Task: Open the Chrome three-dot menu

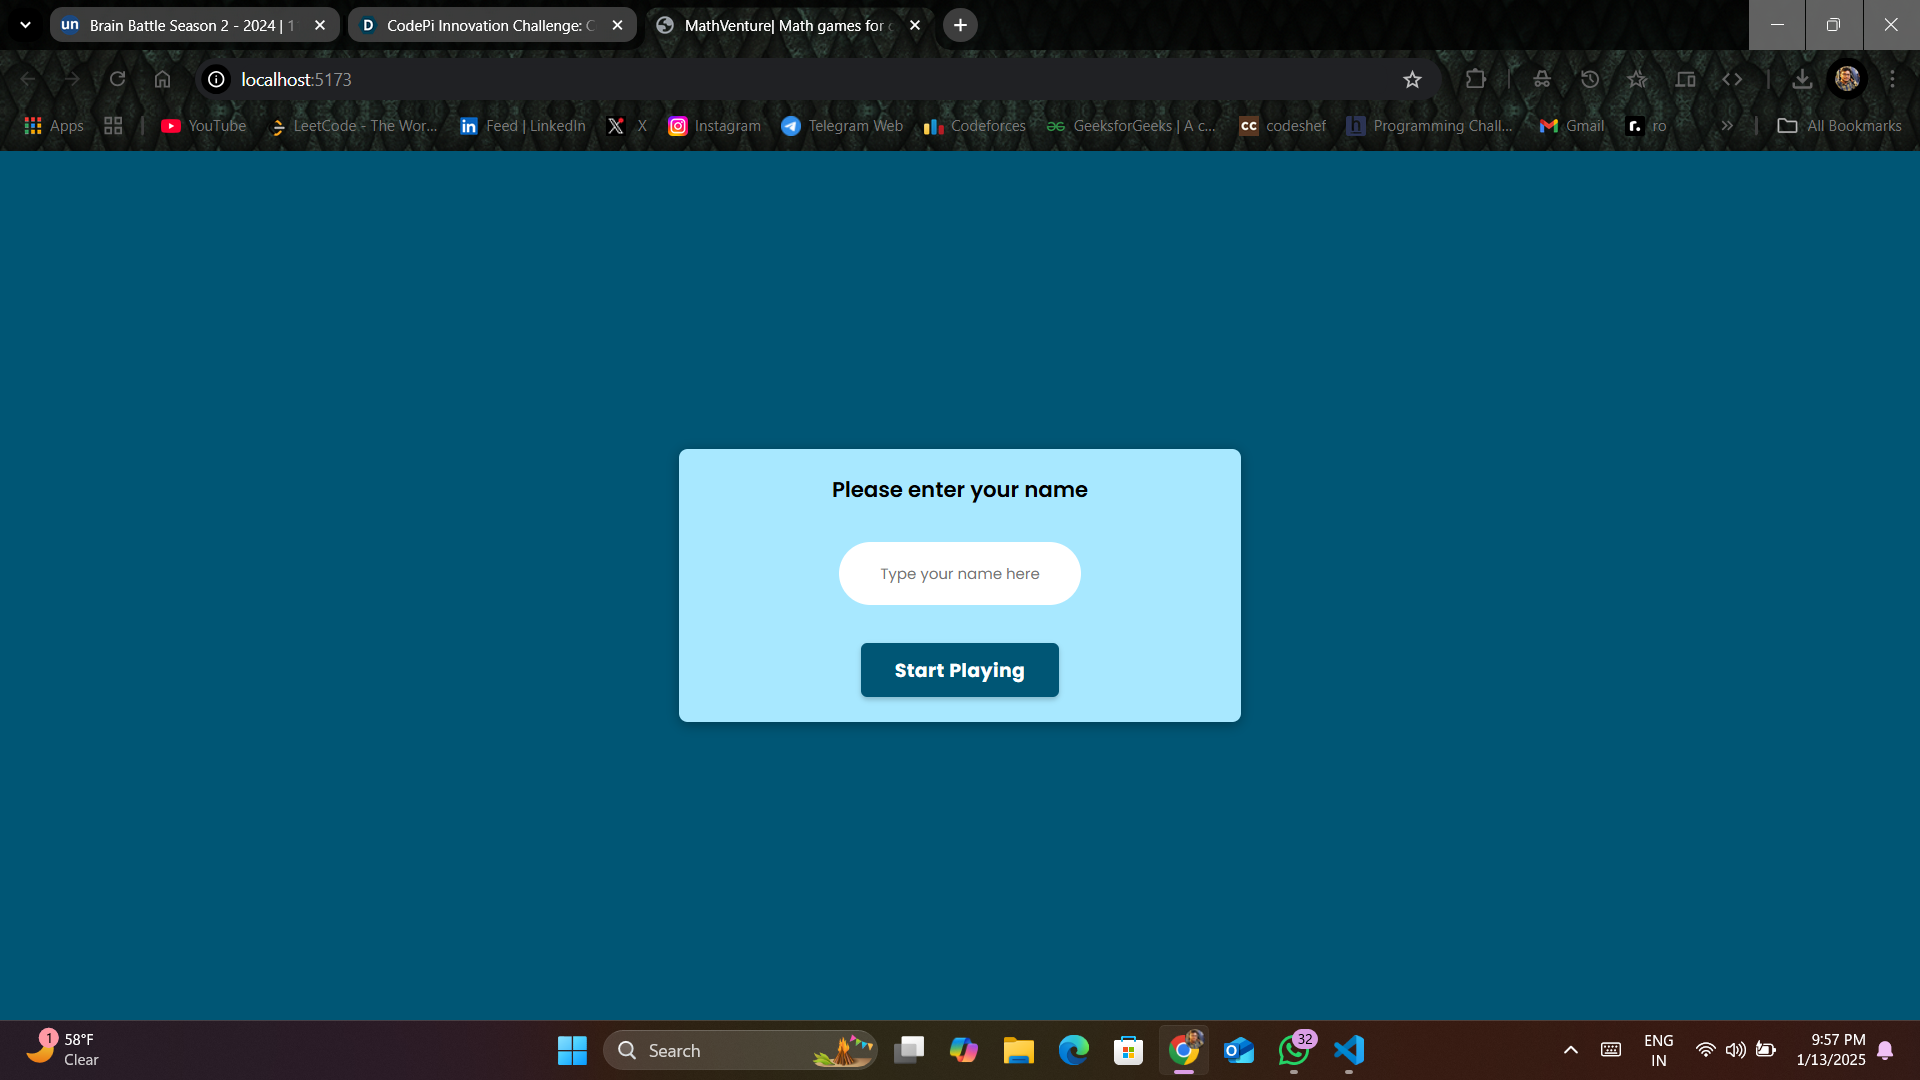Action: pos(1892,80)
